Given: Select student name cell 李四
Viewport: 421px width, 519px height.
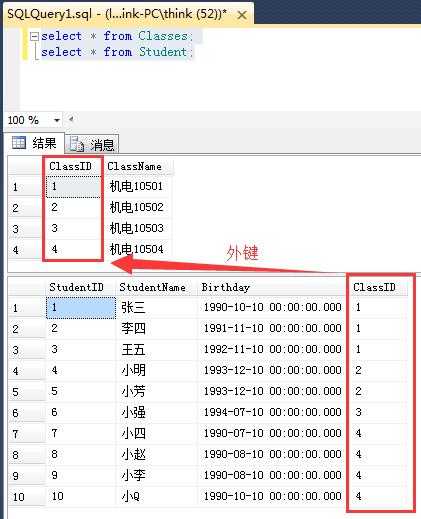Looking at the screenshot, I should point(157,328).
